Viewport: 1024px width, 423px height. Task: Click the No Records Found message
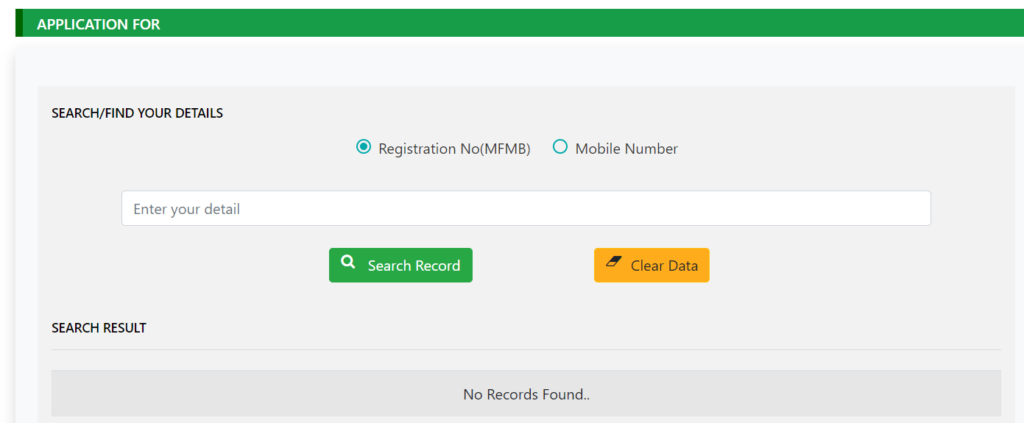coord(526,394)
